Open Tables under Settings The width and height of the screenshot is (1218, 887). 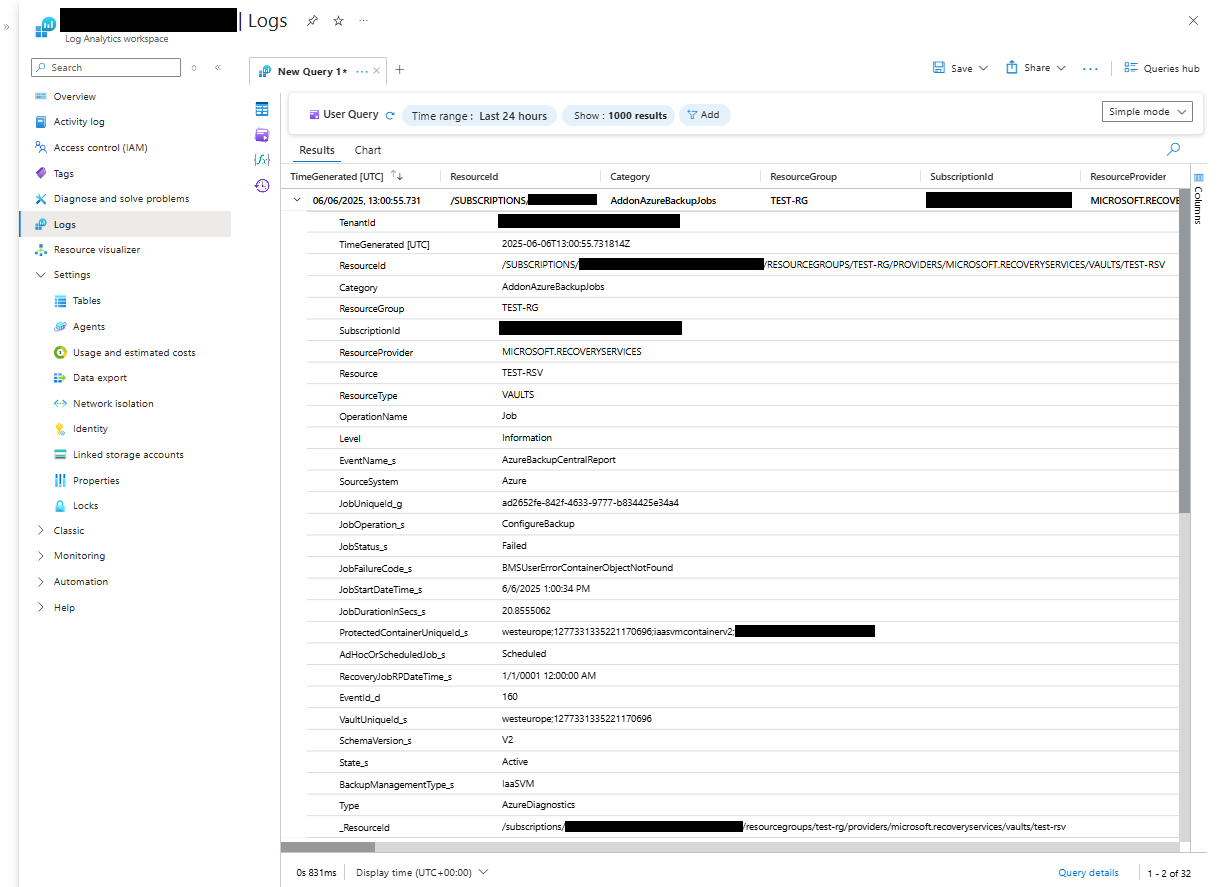point(87,301)
